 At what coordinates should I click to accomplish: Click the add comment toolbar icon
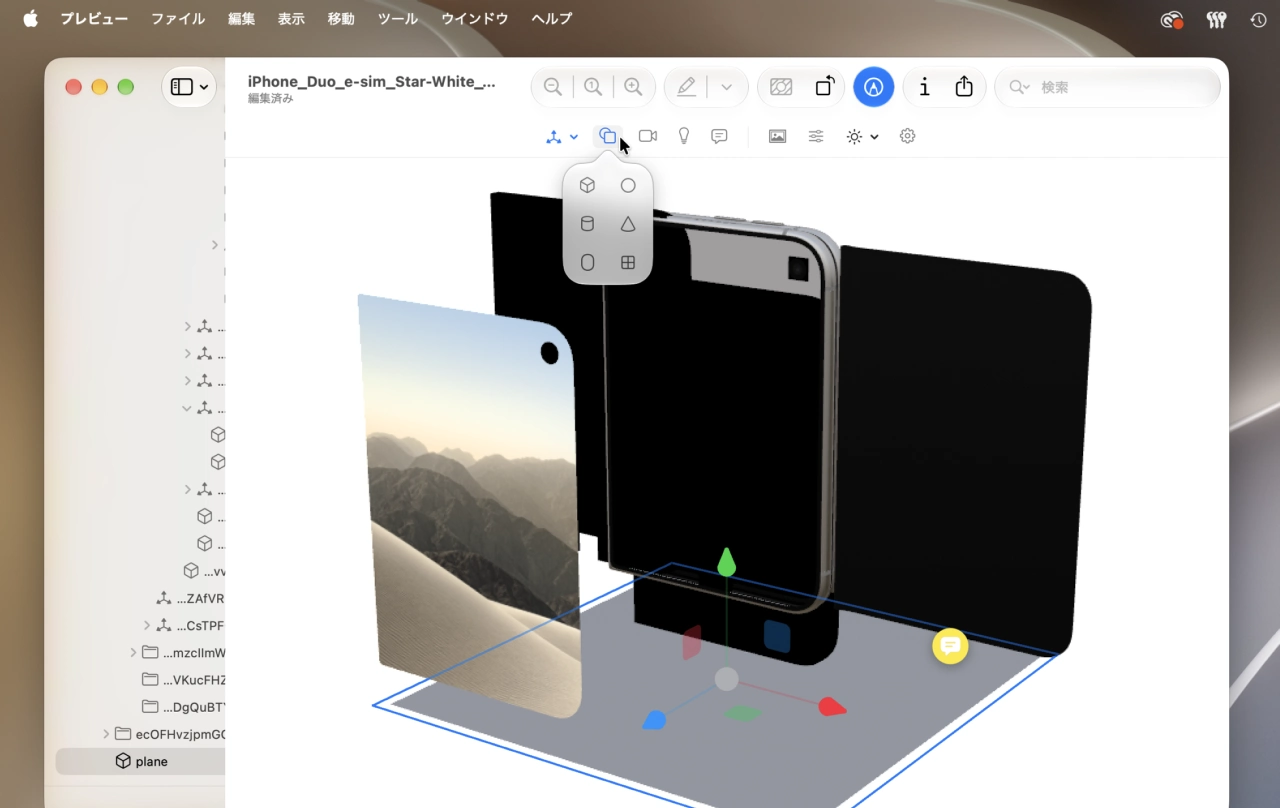coord(719,136)
